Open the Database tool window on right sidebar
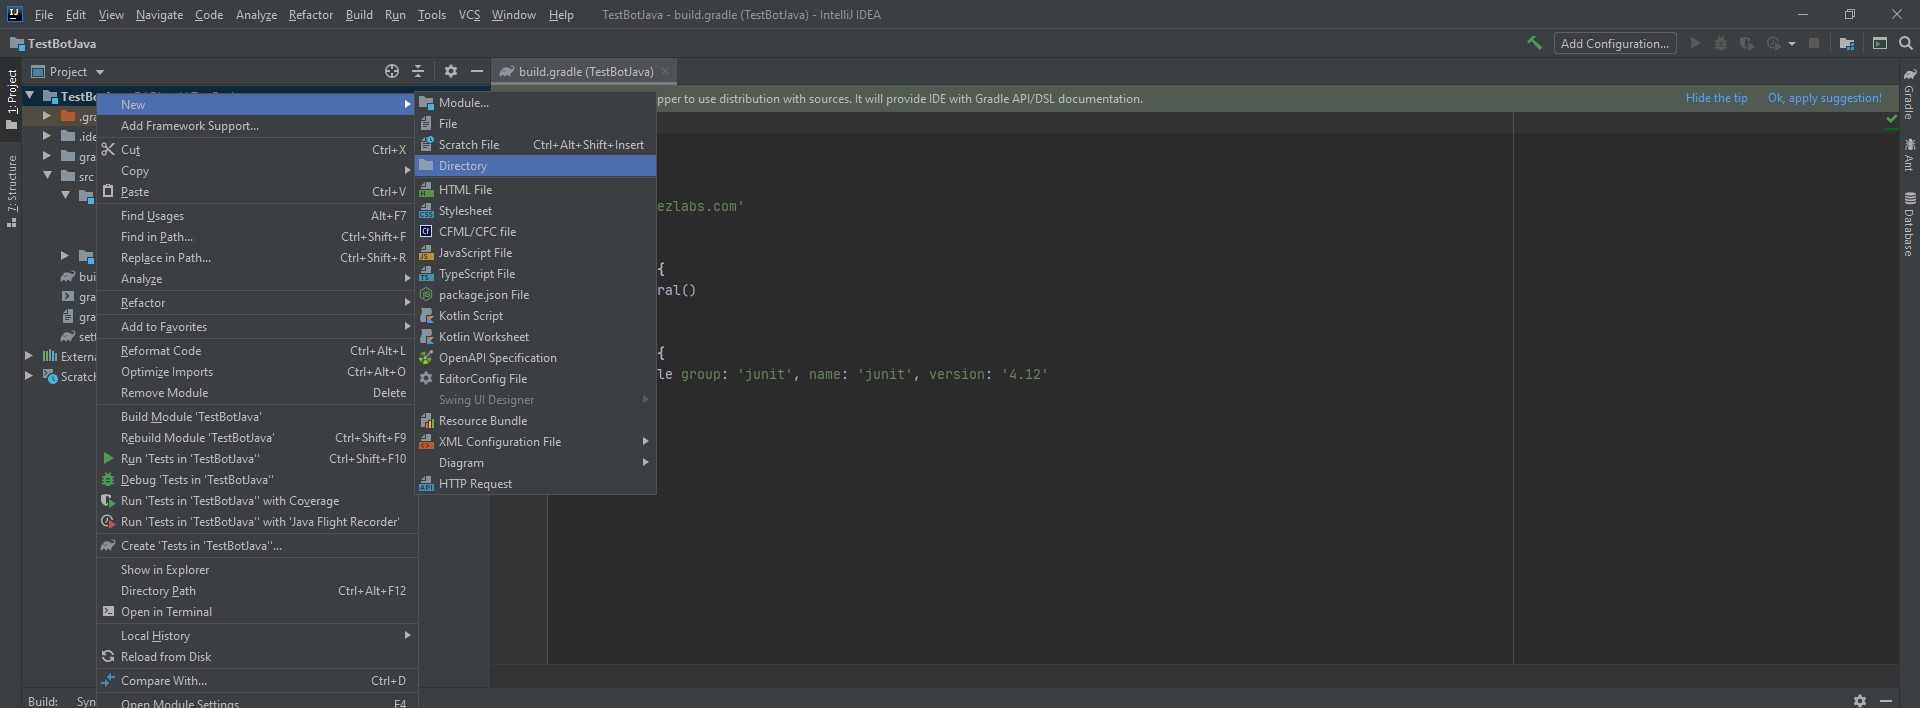The height and width of the screenshot is (708, 1920). click(1909, 223)
